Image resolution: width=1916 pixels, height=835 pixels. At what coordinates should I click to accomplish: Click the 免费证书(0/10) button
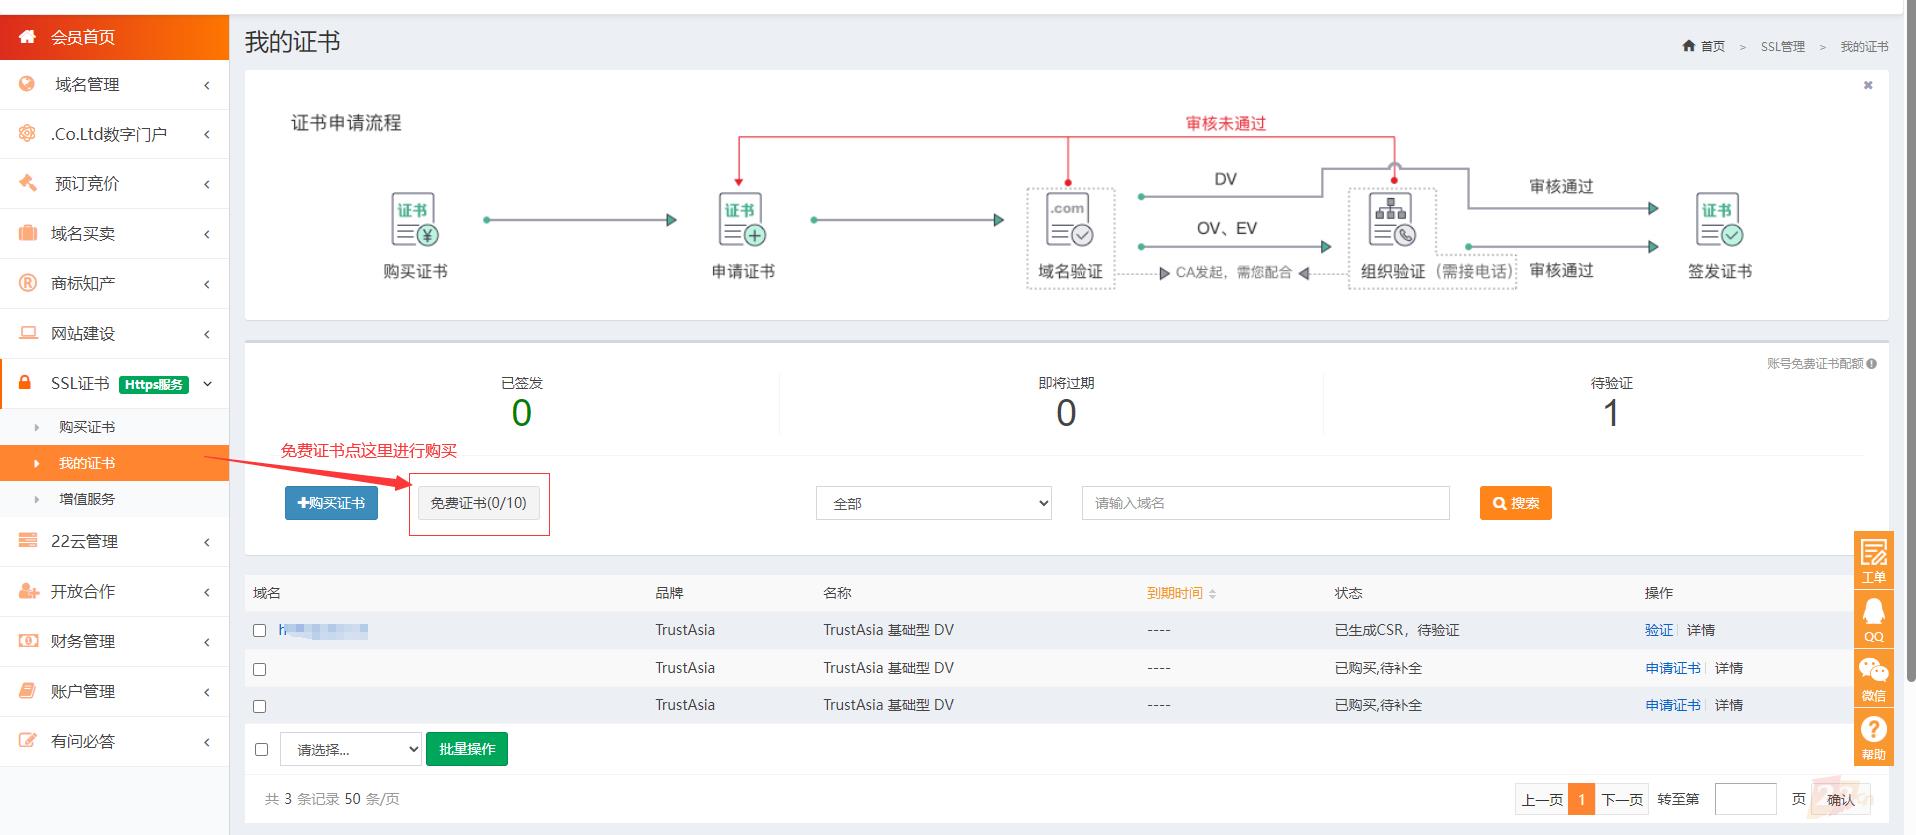pyautogui.click(x=479, y=503)
